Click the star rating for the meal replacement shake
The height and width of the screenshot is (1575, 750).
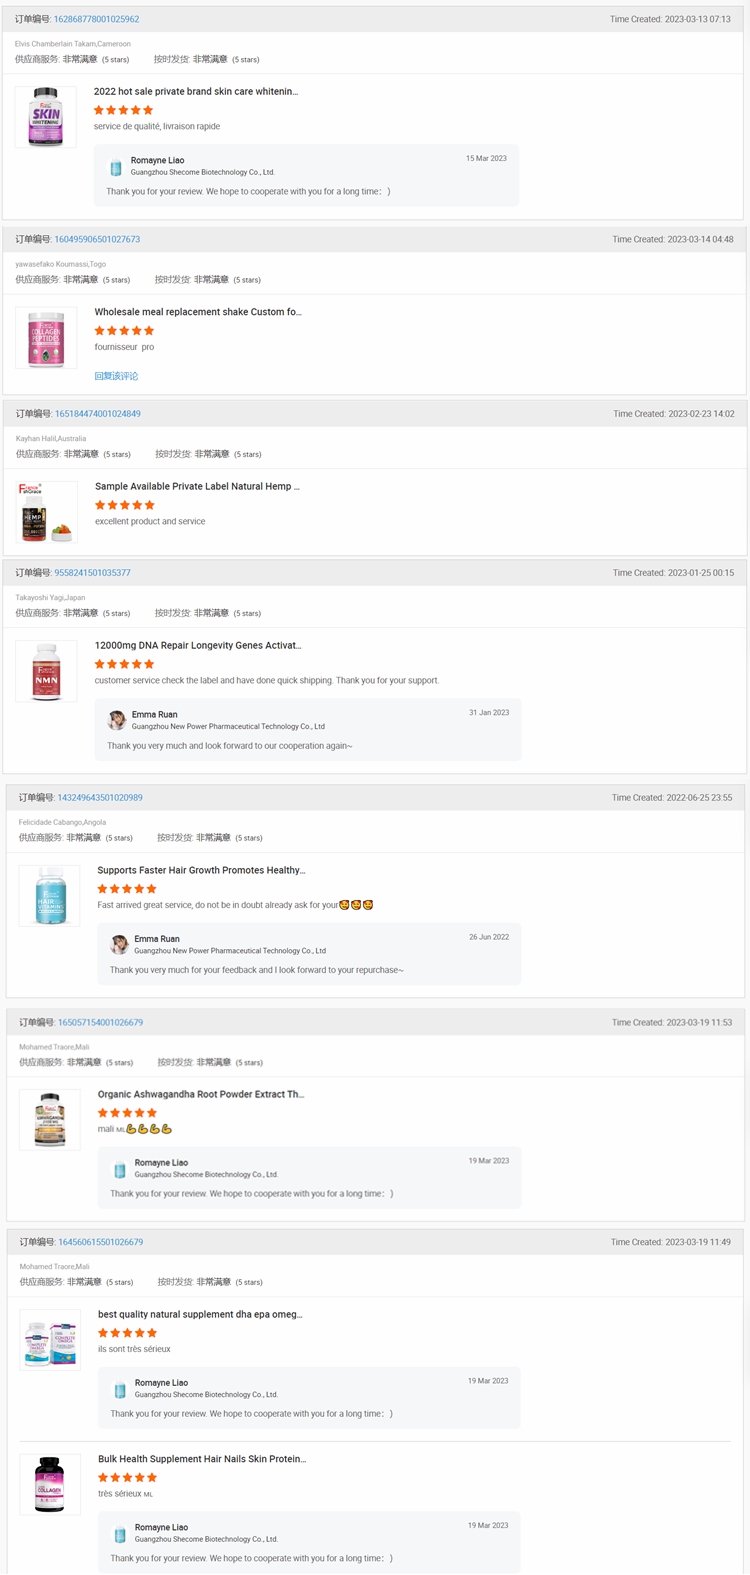click(x=125, y=330)
